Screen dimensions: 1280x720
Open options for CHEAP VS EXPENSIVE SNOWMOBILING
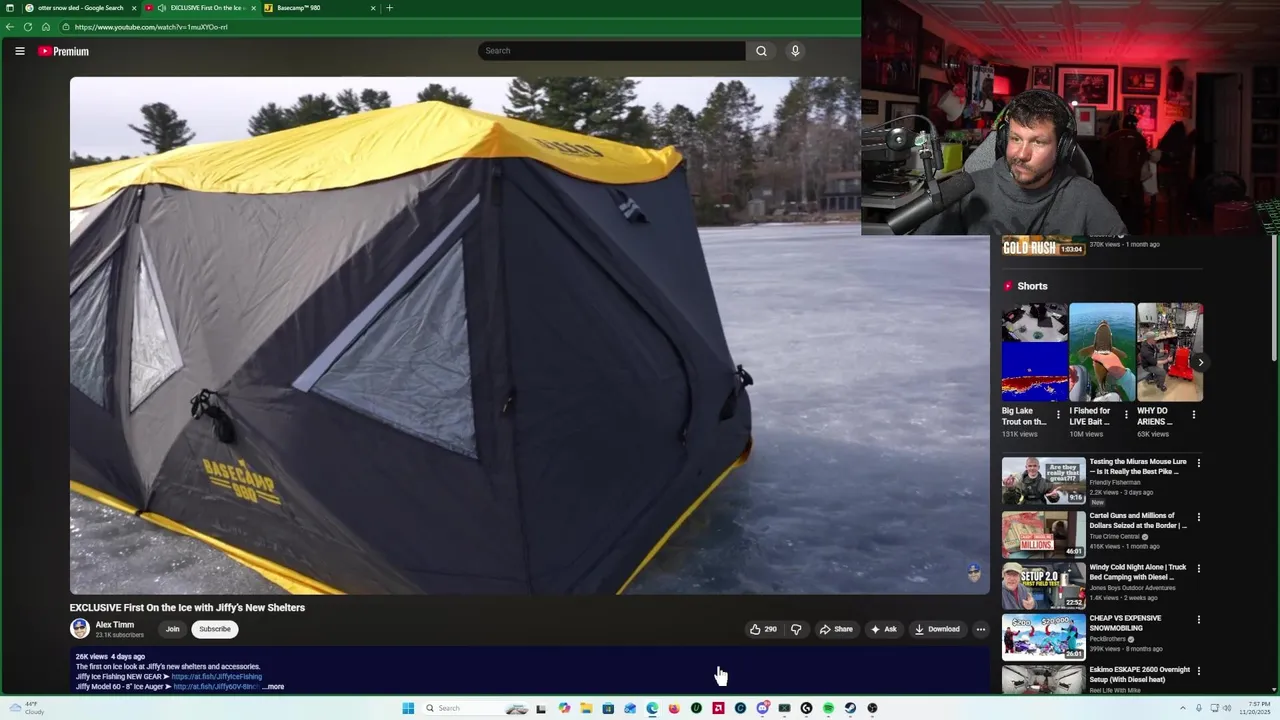point(1198,619)
